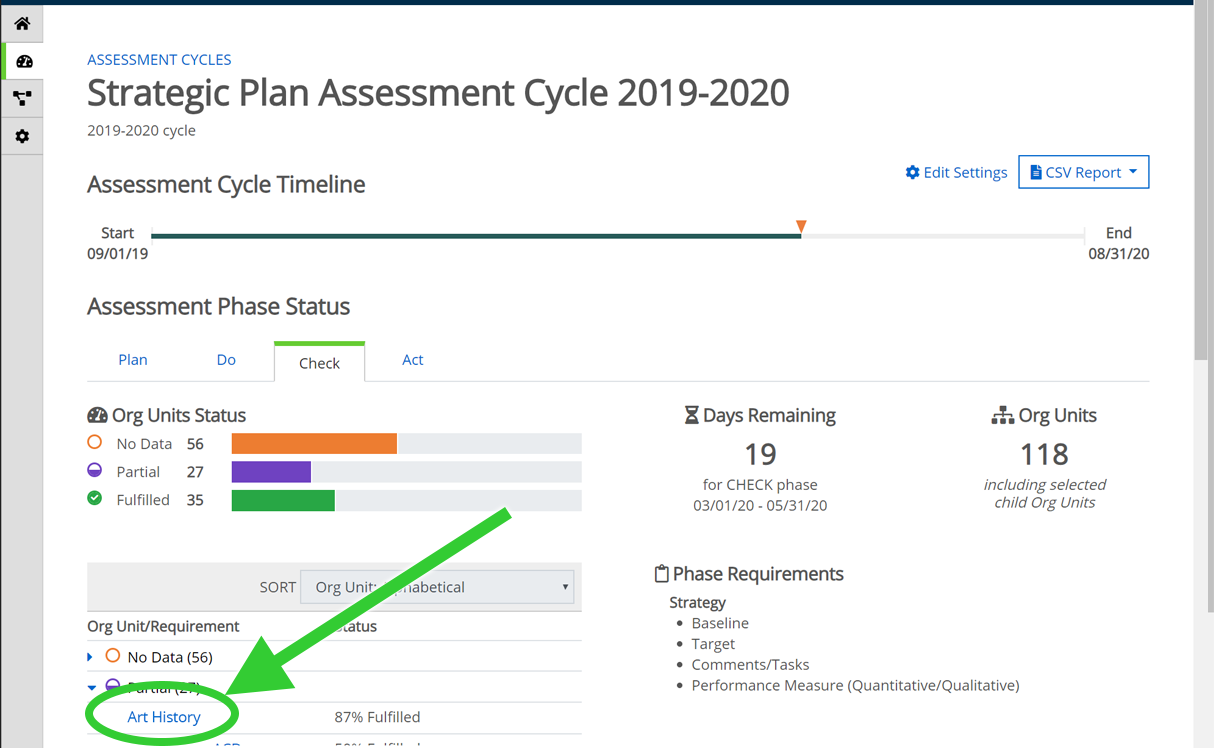
Task: Click the No Data circle status icon
Action: point(95,442)
